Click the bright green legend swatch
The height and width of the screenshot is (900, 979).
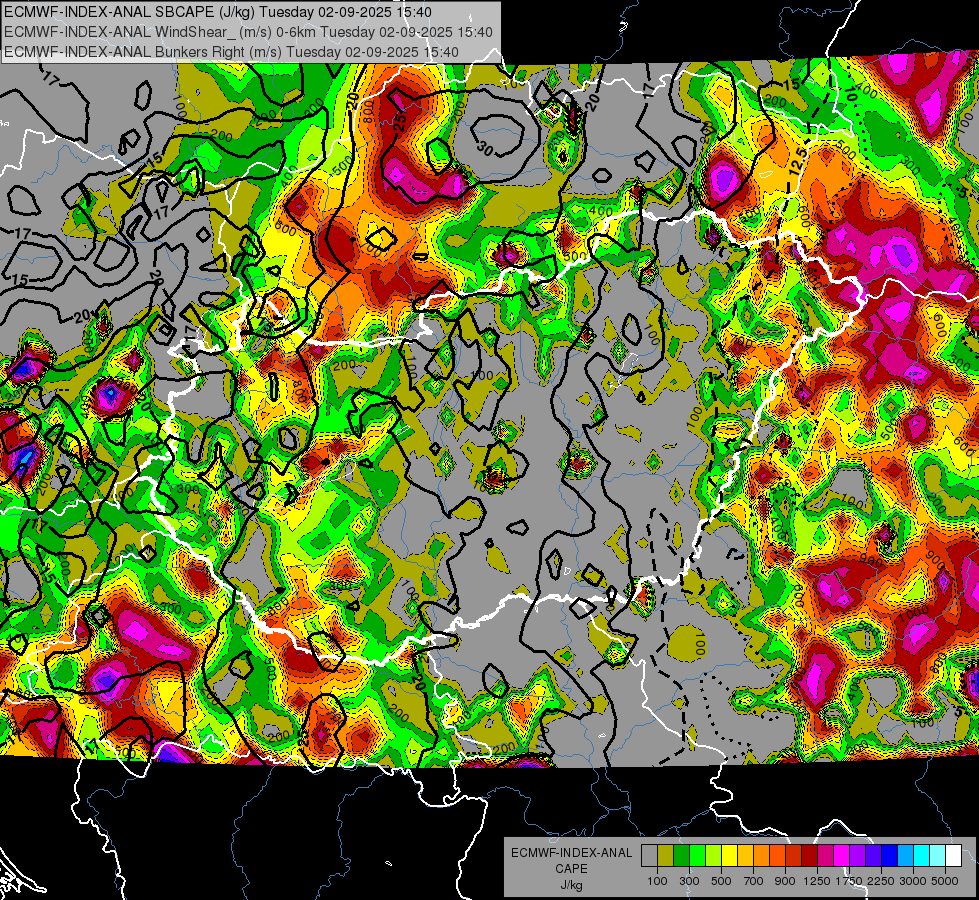(697, 855)
